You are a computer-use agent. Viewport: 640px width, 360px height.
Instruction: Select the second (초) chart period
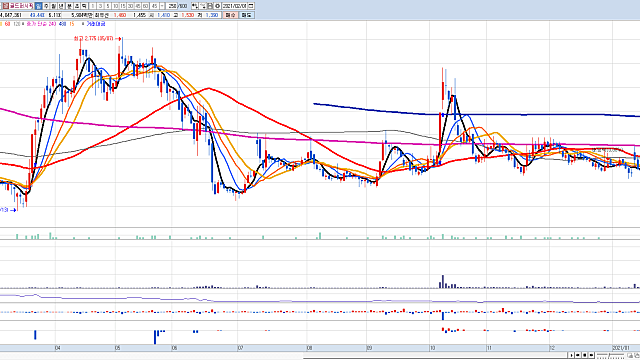(x=77, y=6)
